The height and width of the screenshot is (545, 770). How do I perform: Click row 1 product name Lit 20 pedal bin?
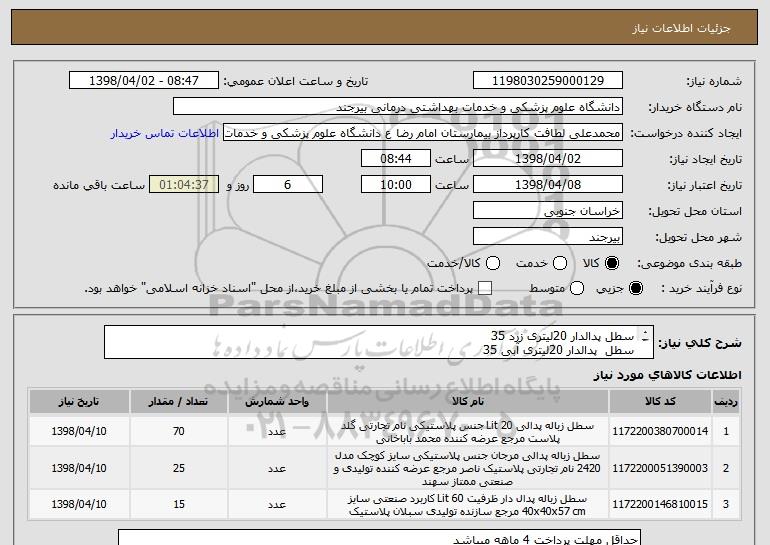click(468, 432)
